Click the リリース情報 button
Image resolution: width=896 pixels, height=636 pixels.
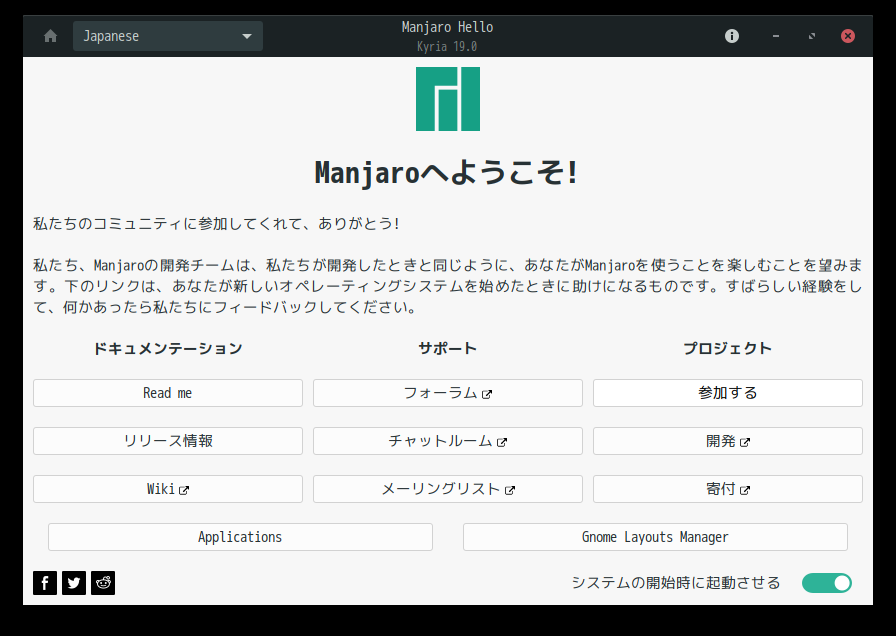(x=168, y=441)
